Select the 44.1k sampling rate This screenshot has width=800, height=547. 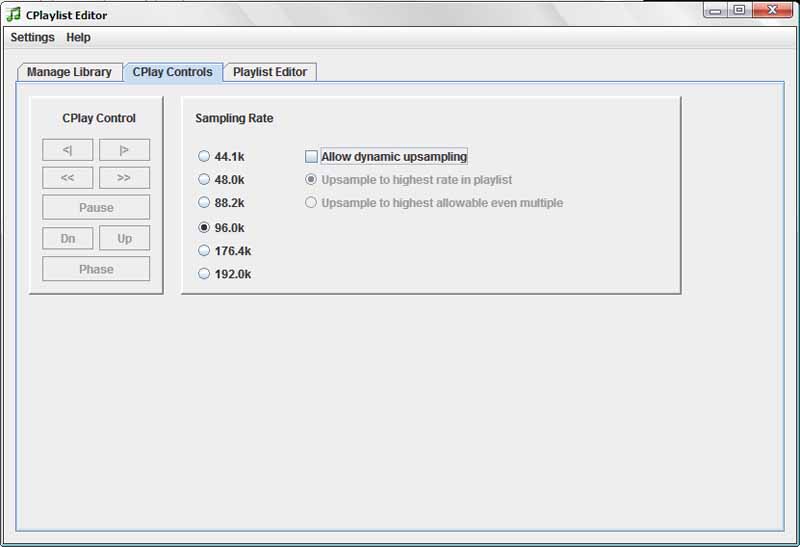(221, 156)
